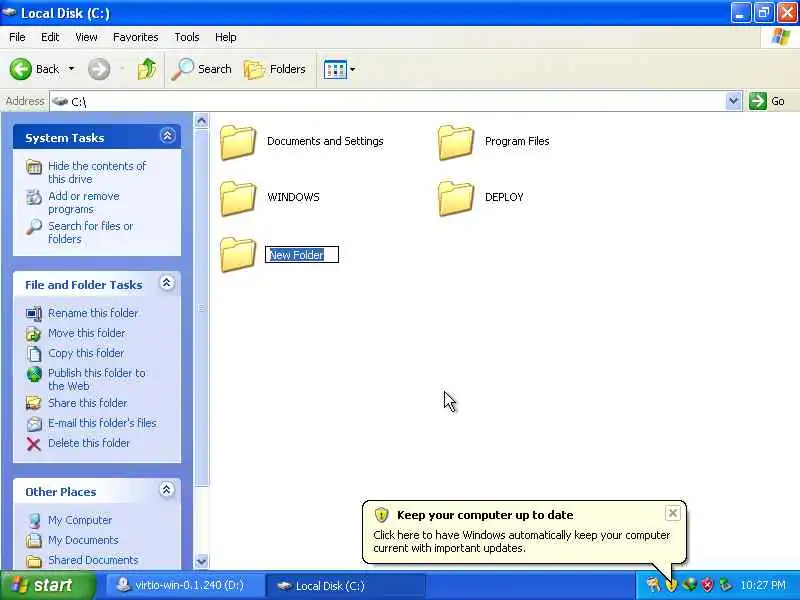Click the Keep your computer up to date balloon
Image resolution: width=800 pixels, height=600 pixels.
click(524, 532)
